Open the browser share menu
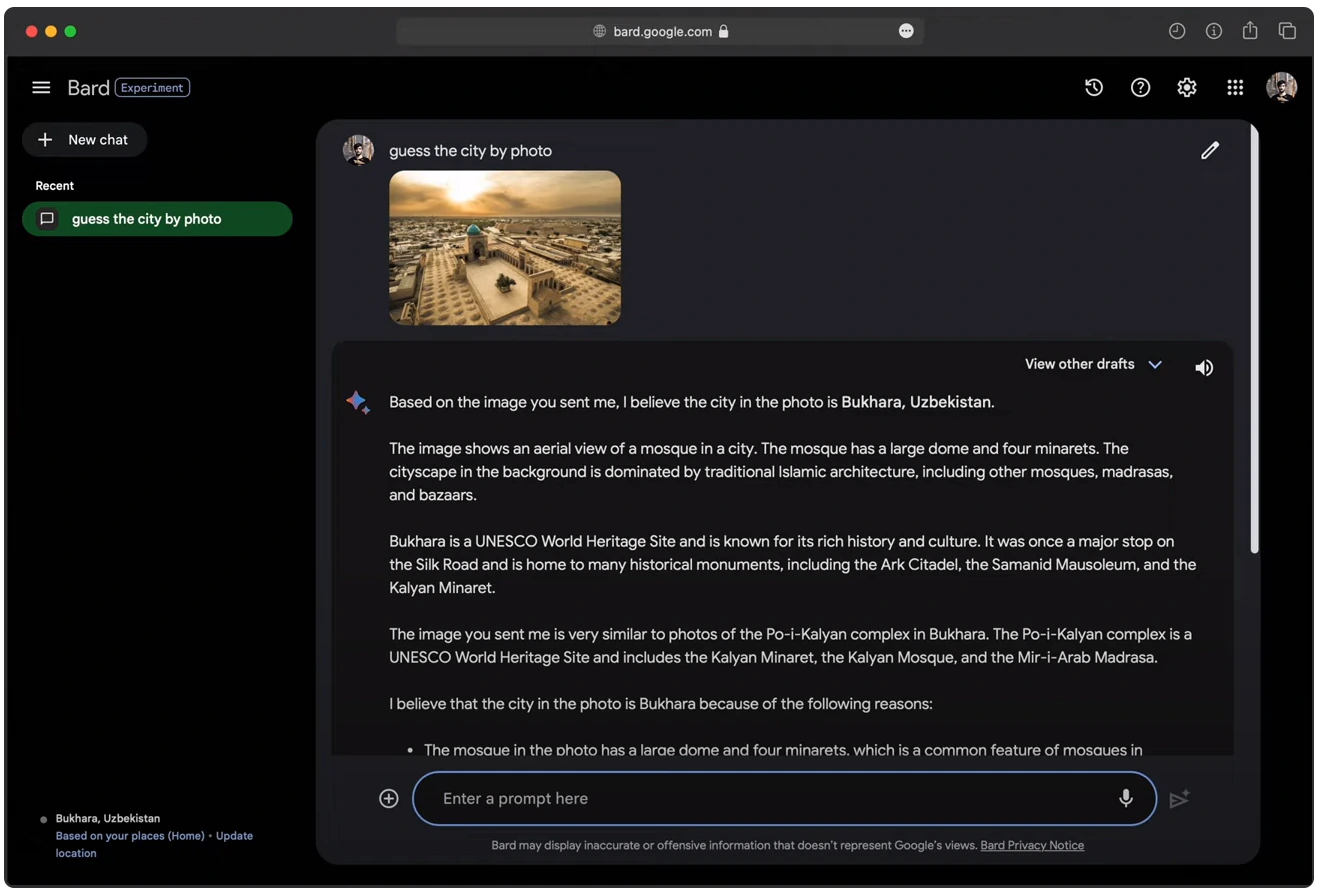 pyautogui.click(x=1250, y=31)
